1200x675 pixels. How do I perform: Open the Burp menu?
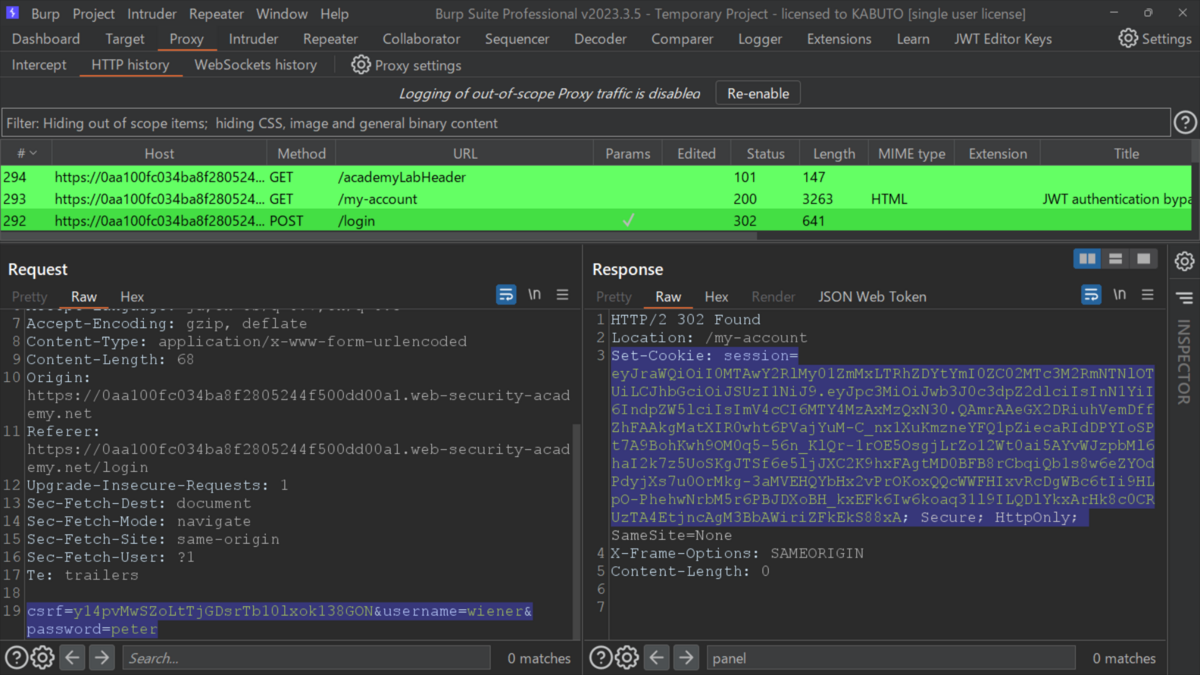[45, 14]
